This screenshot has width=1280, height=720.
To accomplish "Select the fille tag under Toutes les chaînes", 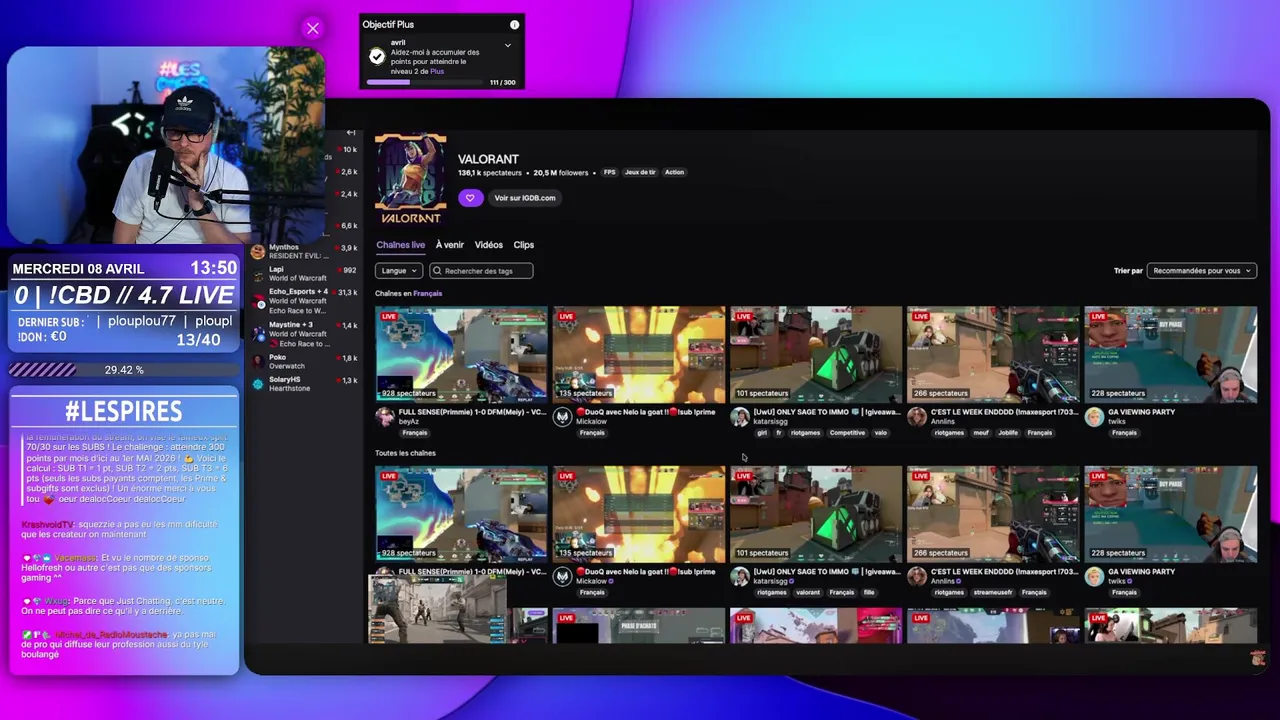I will click(x=868, y=593).
